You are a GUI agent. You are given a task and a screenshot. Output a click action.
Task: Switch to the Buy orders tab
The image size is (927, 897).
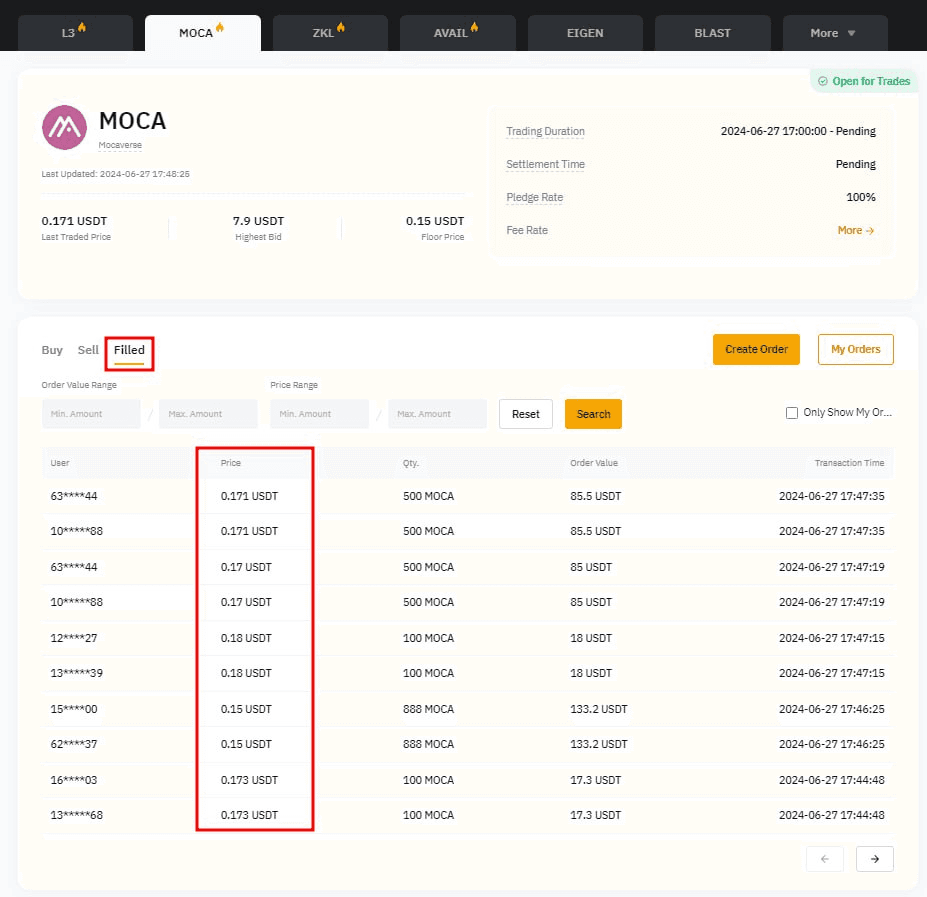click(52, 350)
